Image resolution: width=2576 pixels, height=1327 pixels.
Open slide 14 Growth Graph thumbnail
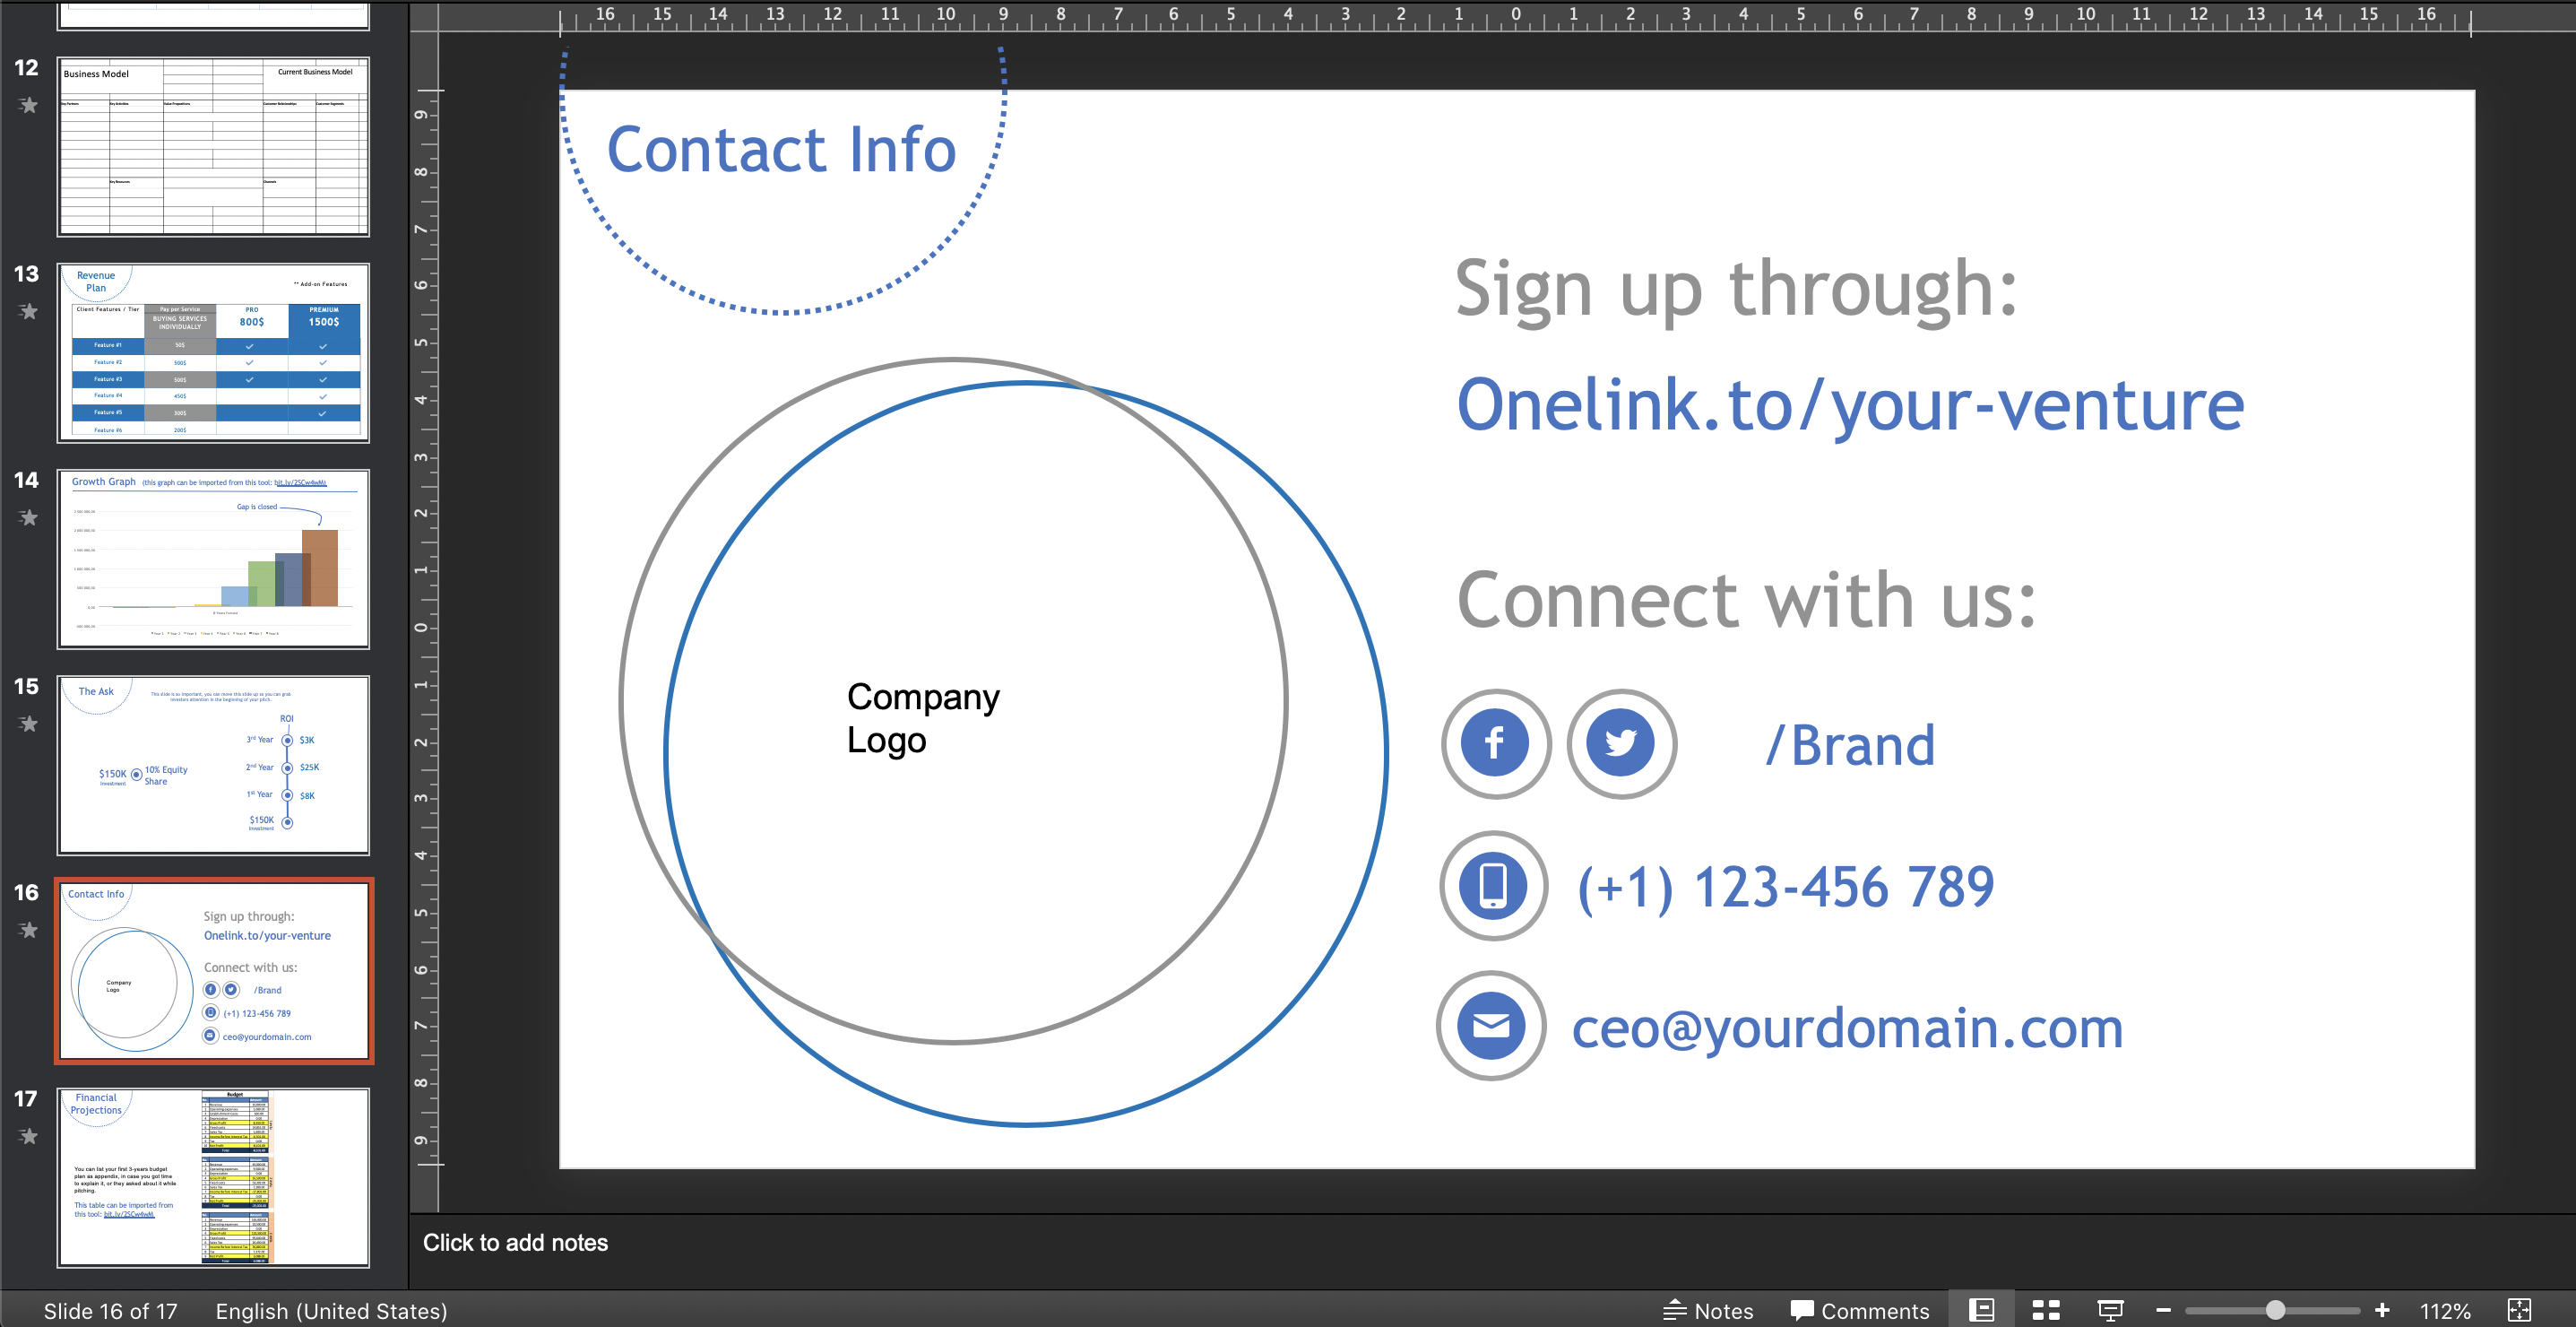click(x=214, y=559)
